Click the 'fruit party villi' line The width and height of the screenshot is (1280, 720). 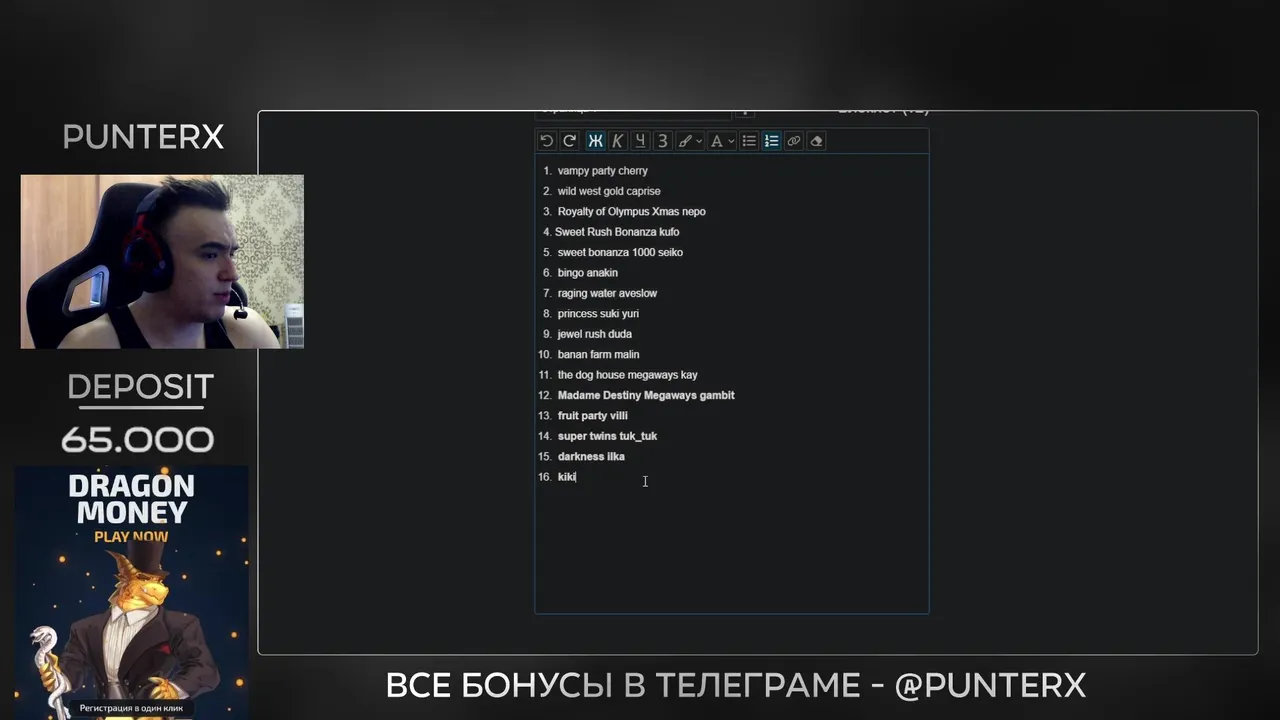pos(593,416)
